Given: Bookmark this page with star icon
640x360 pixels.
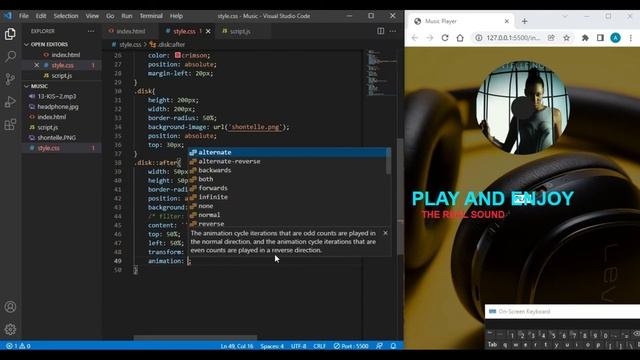Looking at the screenshot, I should 566,38.
